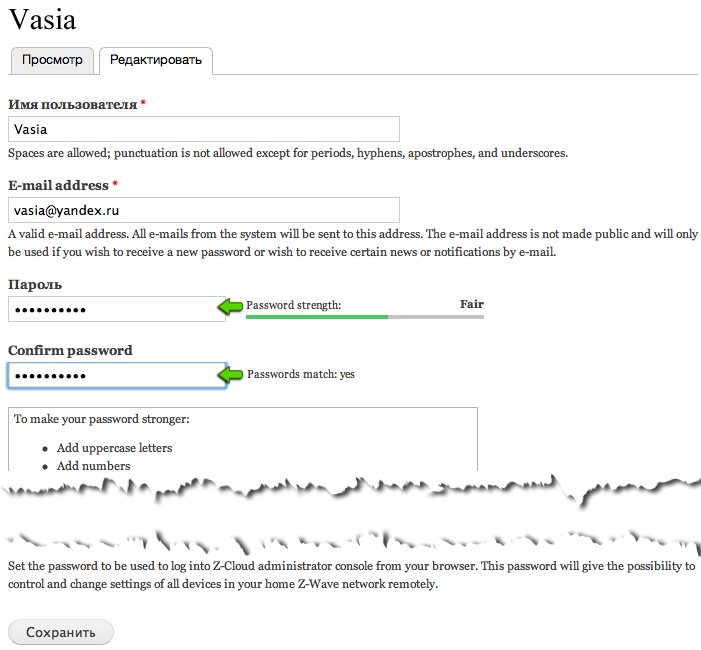701x650 pixels.
Task: Click the Пароль label text
Action: (x=35, y=285)
